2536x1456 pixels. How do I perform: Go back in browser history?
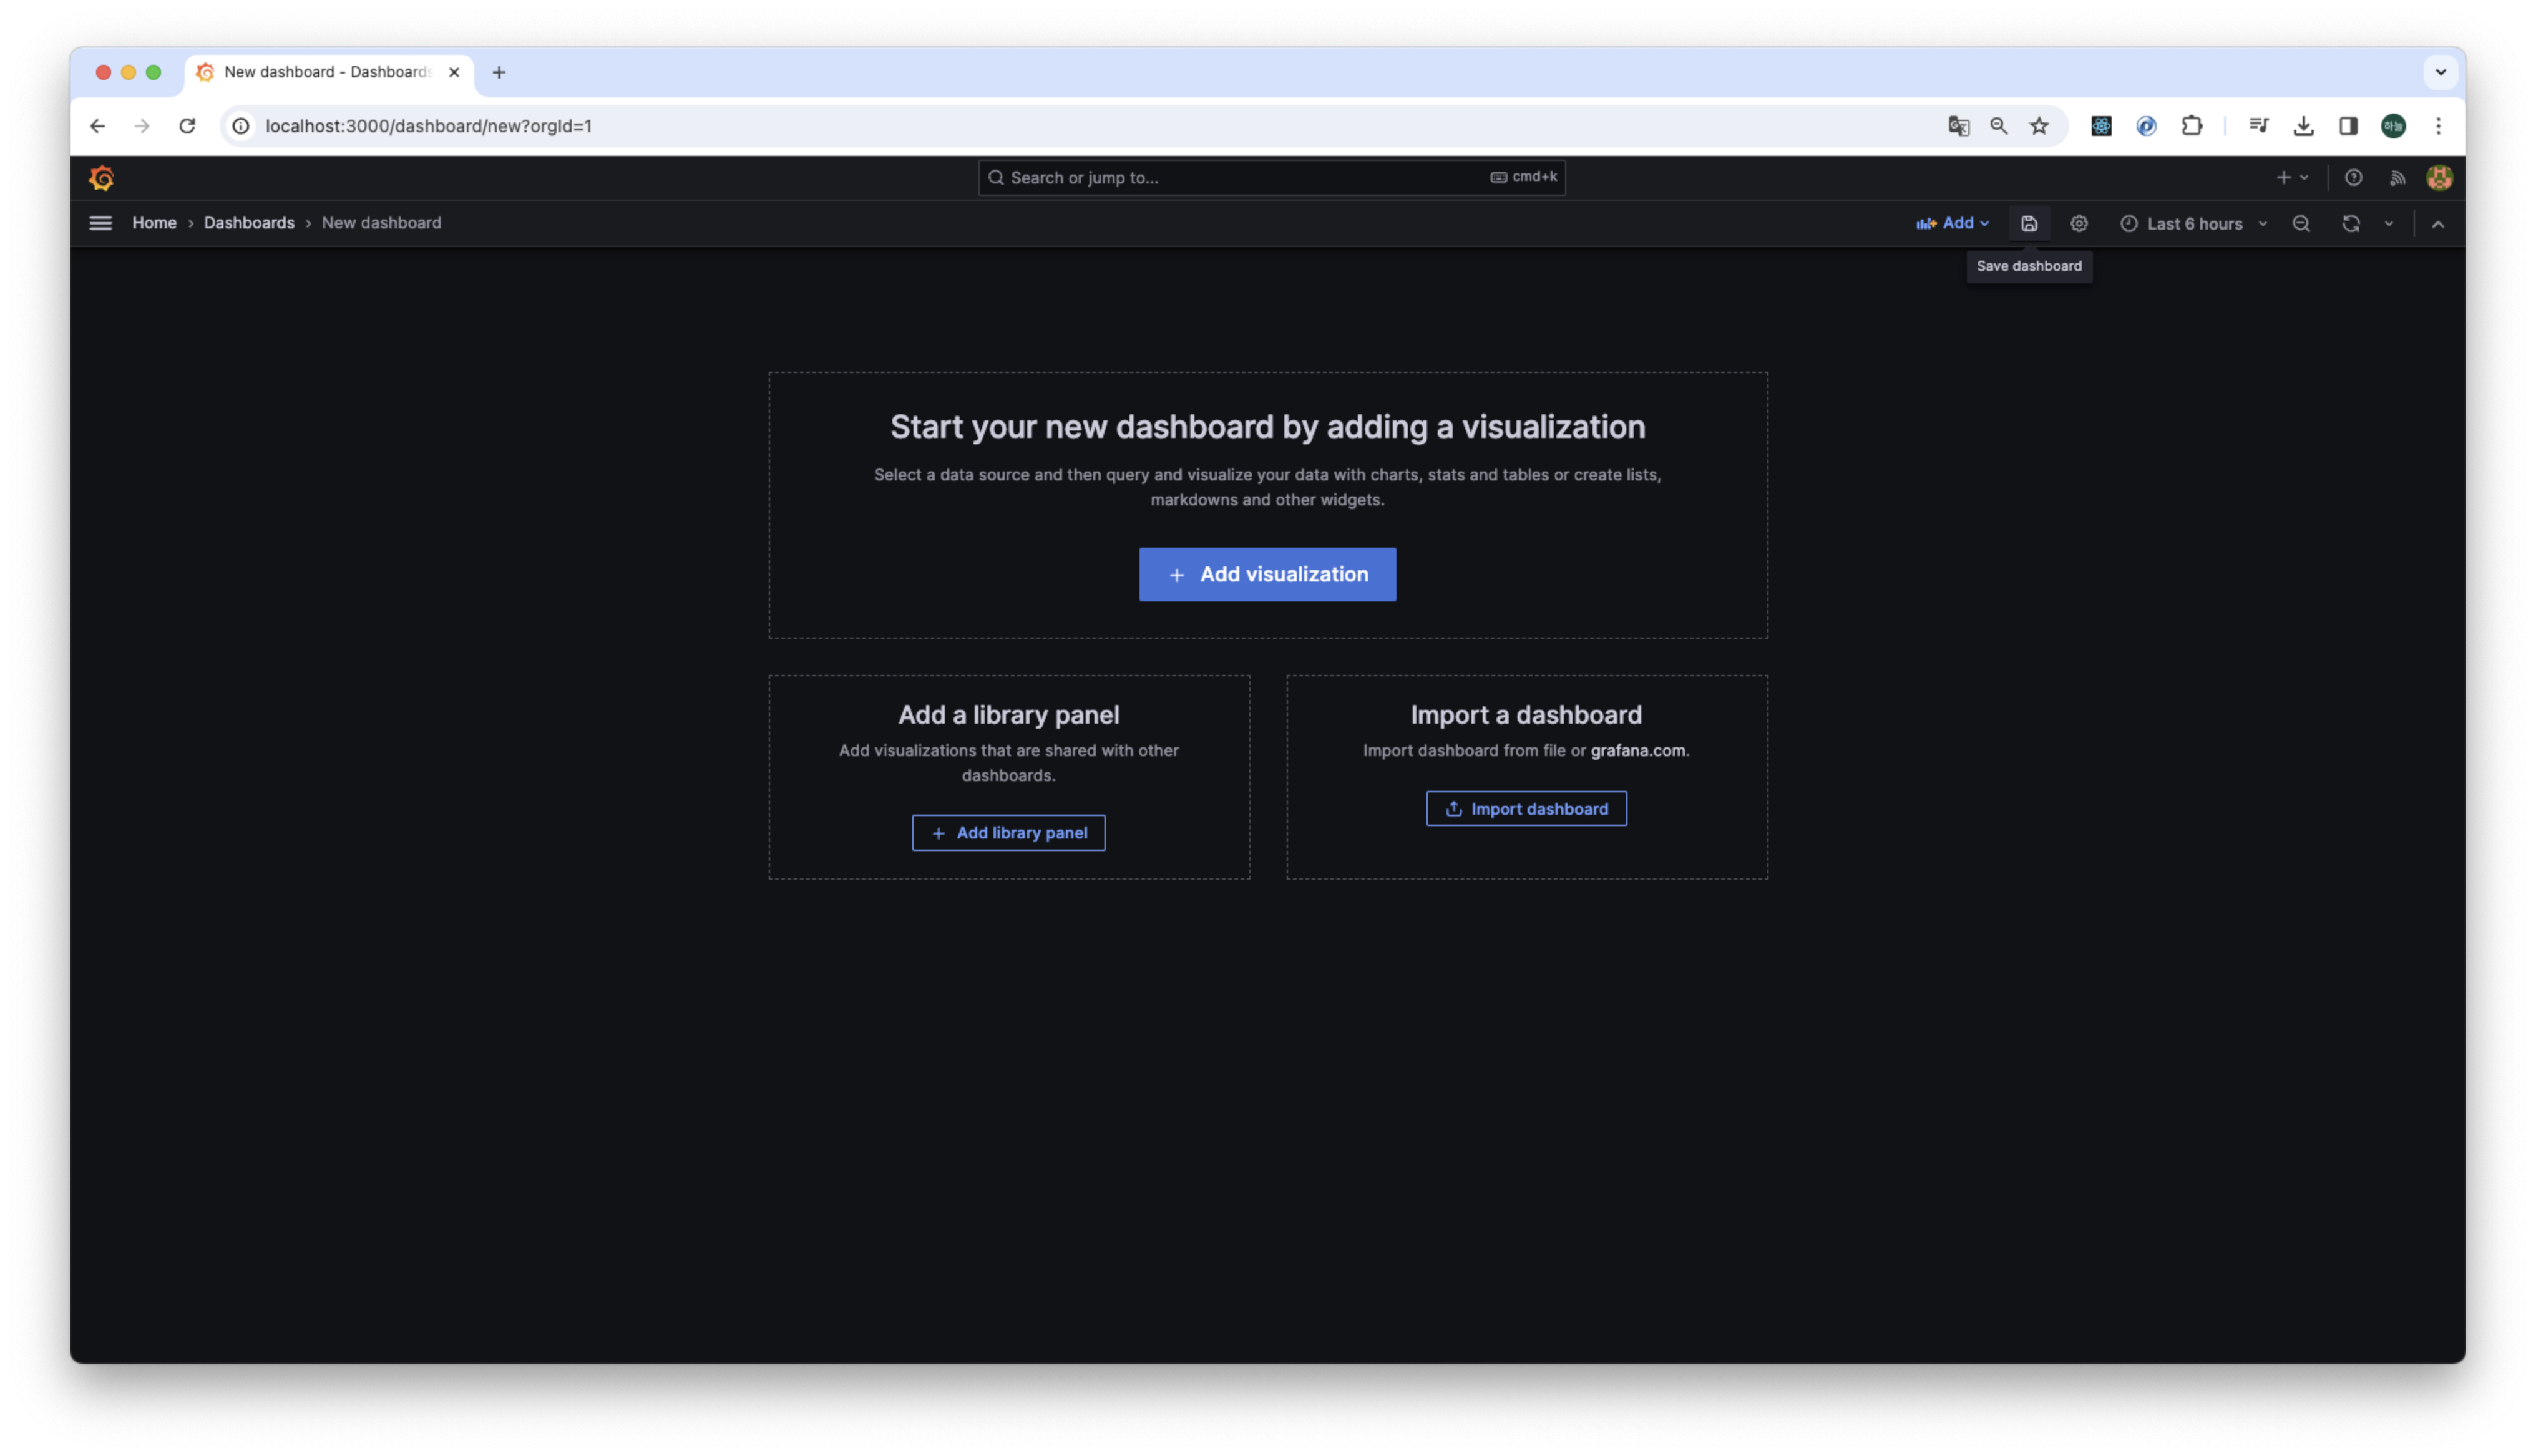(x=97, y=126)
